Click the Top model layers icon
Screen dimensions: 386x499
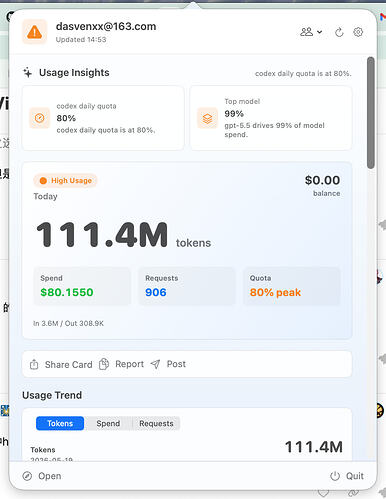point(207,118)
